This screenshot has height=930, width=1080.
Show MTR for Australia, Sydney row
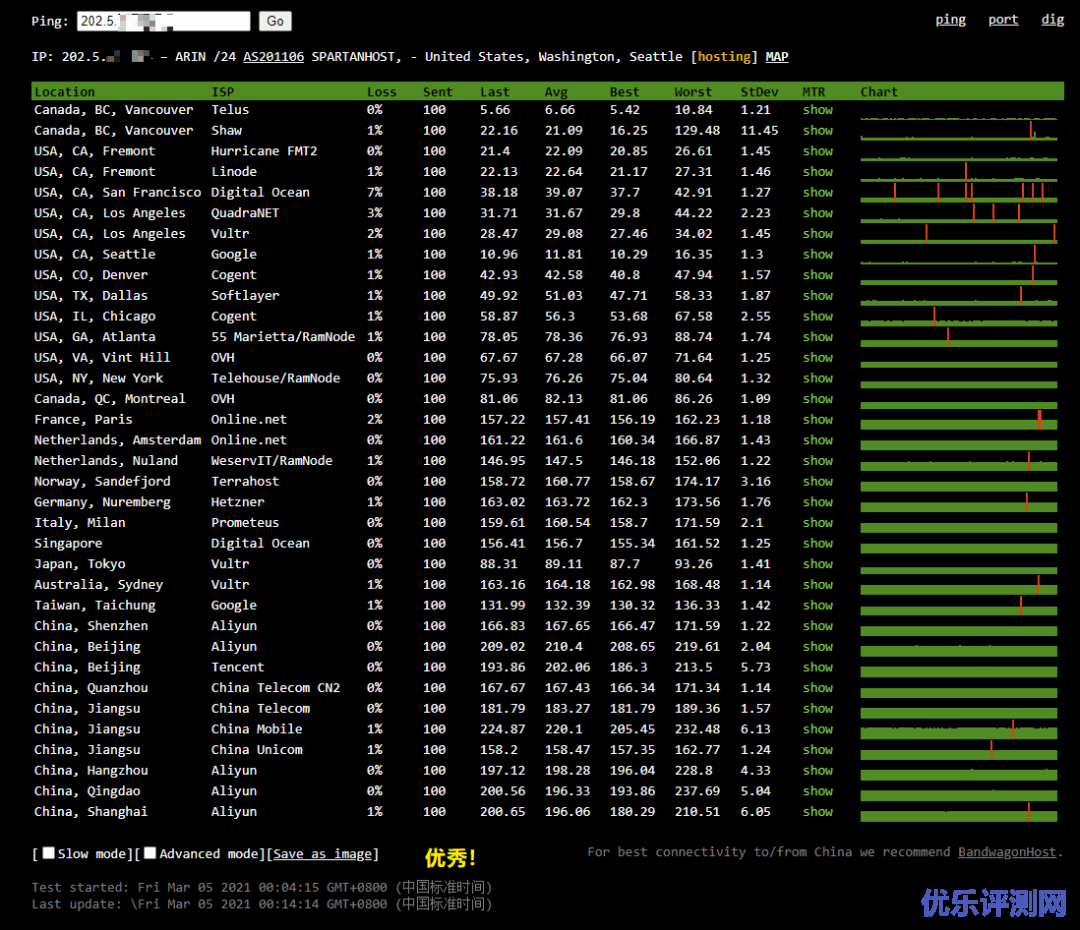point(818,584)
